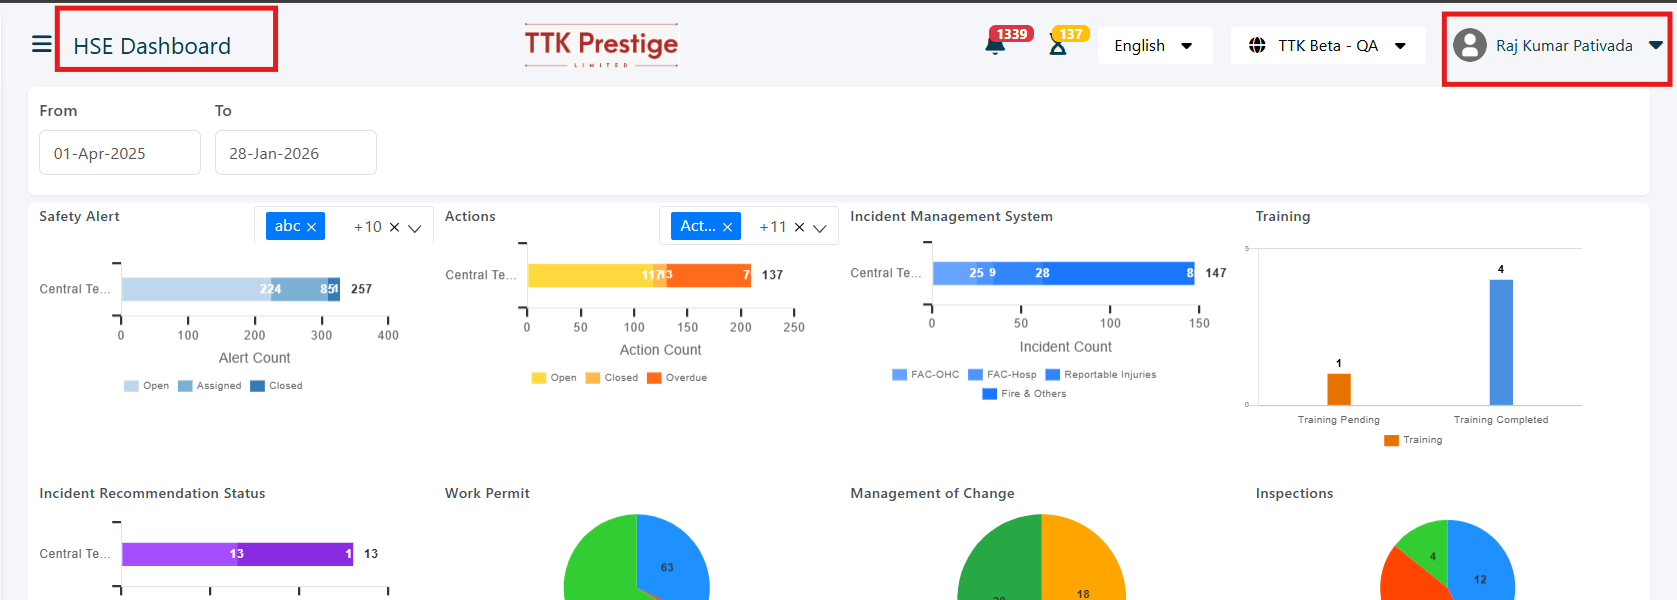Open the hamburger navigation menu
Image resolution: width=1677 pixels, height=600 pixels.
point(41,44)
